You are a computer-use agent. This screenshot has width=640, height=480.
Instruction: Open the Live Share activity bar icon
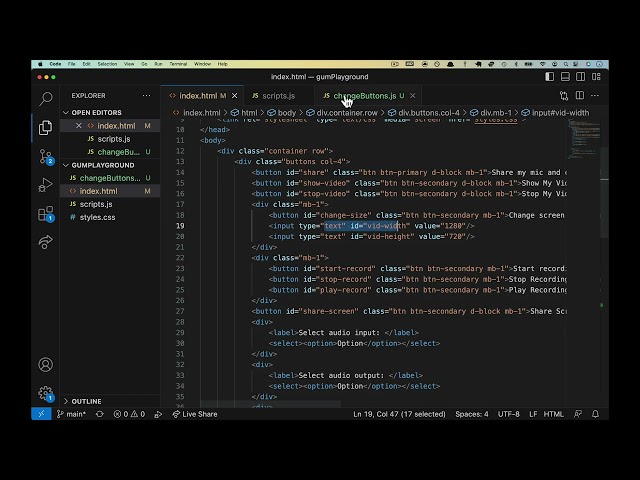(x=45, y=242)
